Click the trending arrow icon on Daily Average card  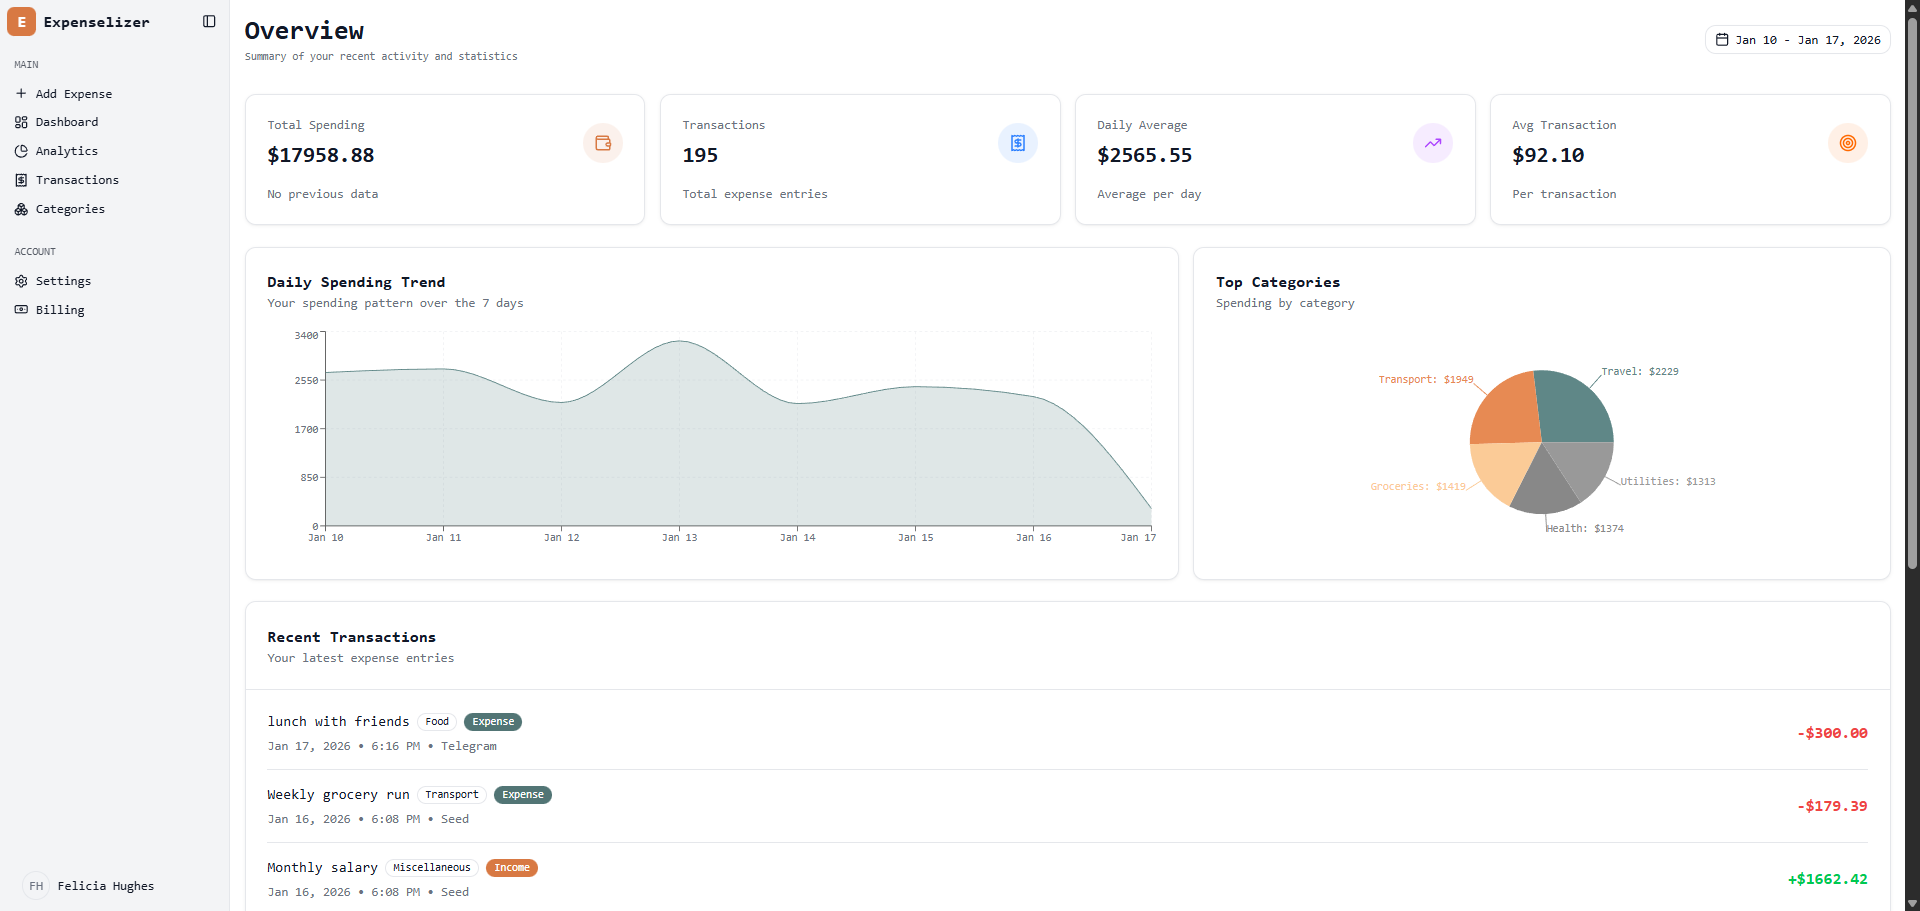[1432, 142]
